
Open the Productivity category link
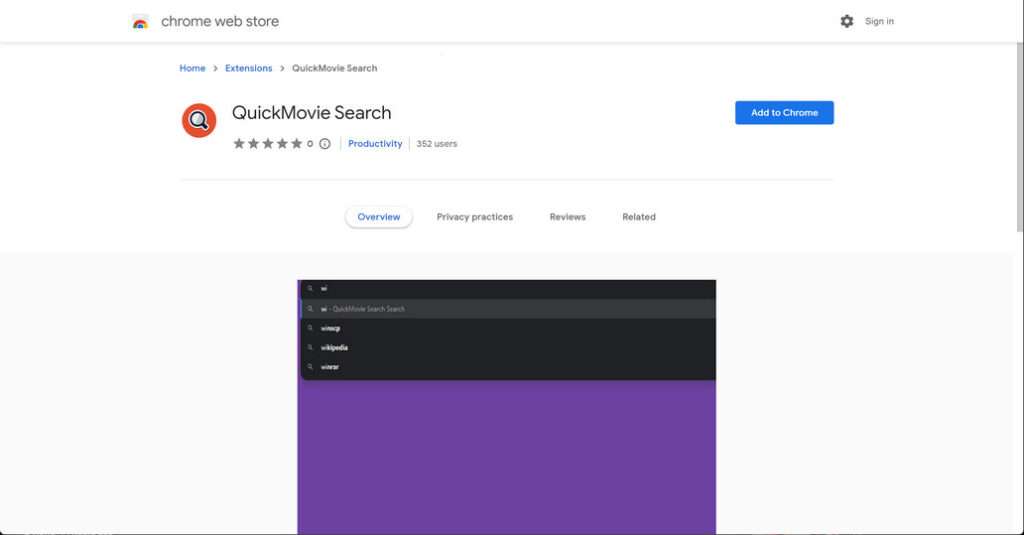[375, 144]
